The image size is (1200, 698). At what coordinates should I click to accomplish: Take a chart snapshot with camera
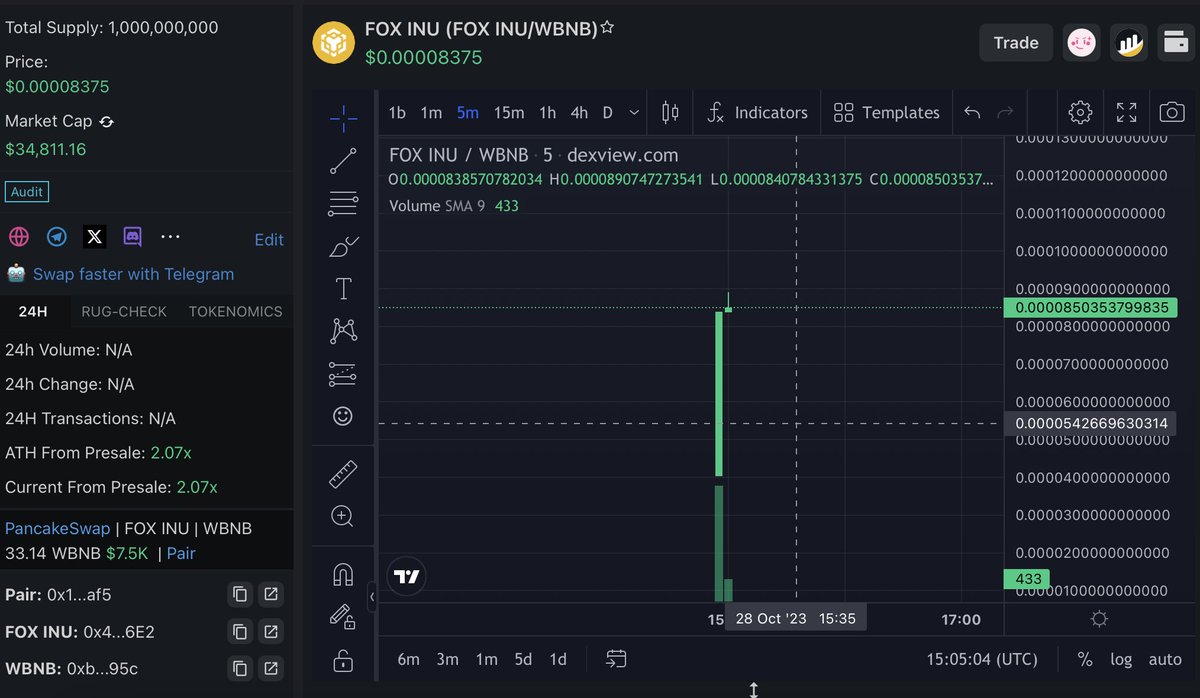tap(1172, 112)
